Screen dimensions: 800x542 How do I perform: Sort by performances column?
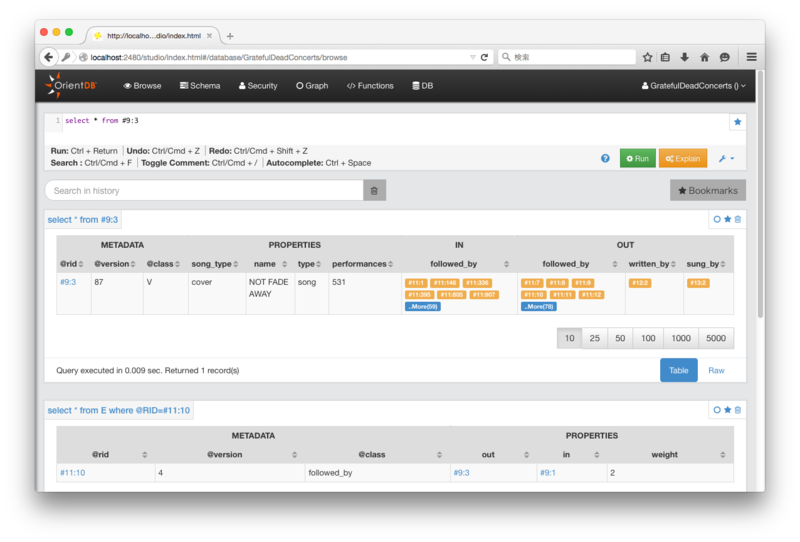tap(363, 264)
